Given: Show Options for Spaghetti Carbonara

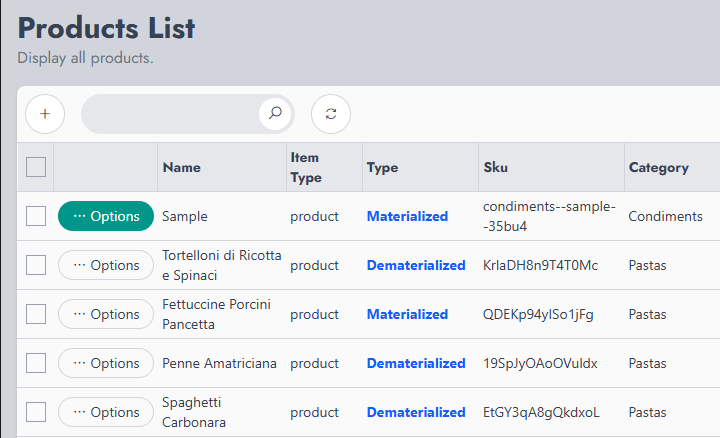Looking at the screenshot, I should click(x=106, y=412).
